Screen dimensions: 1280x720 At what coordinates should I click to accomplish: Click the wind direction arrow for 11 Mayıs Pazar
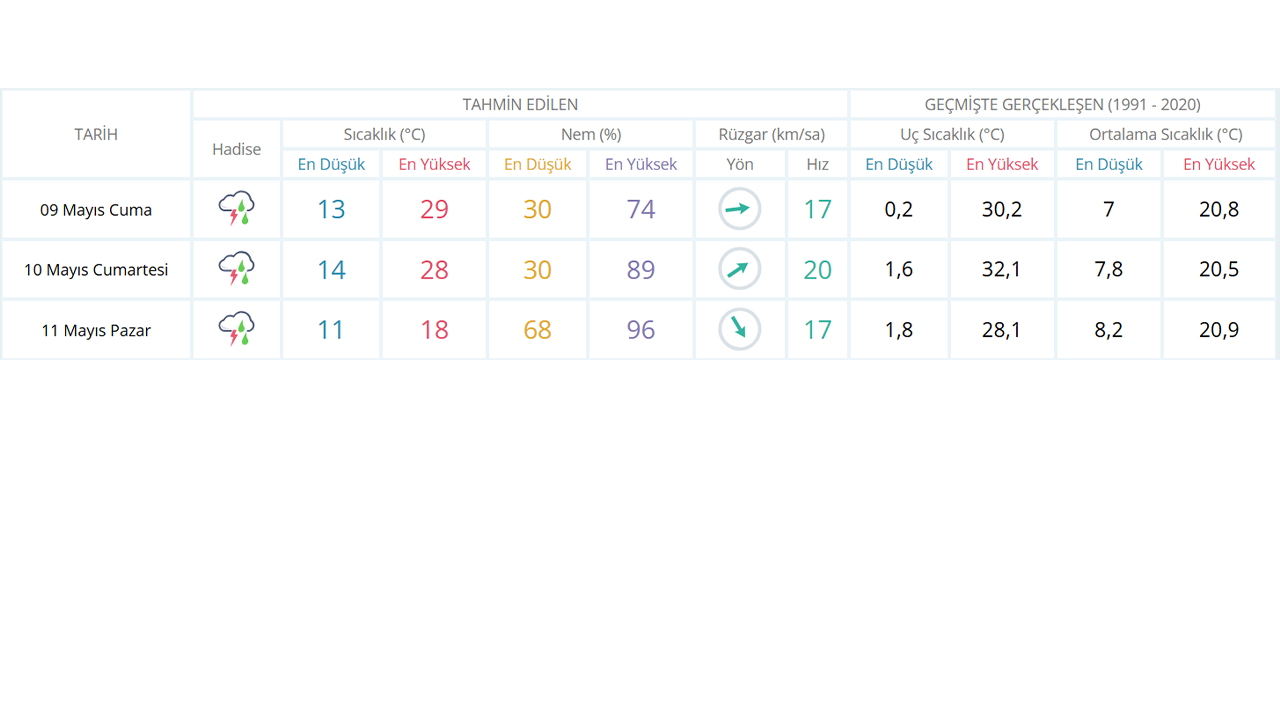[740, 329]
